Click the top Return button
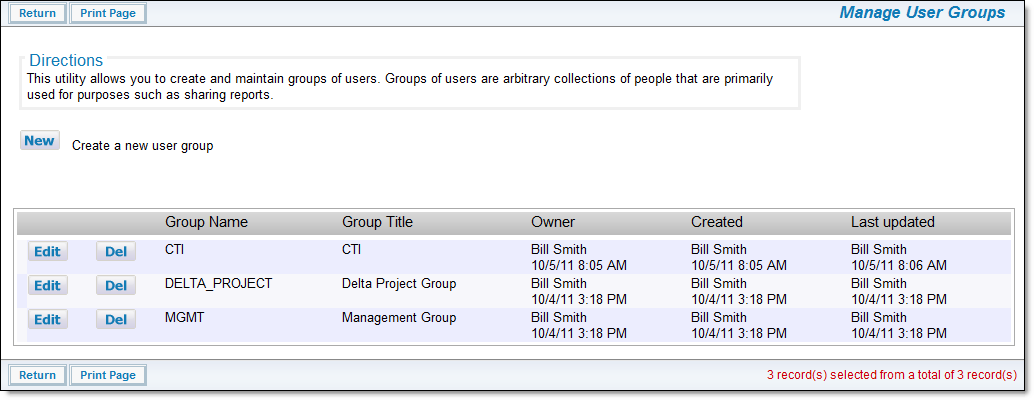Screen dimensions: 1034x400 pos(38,13)
